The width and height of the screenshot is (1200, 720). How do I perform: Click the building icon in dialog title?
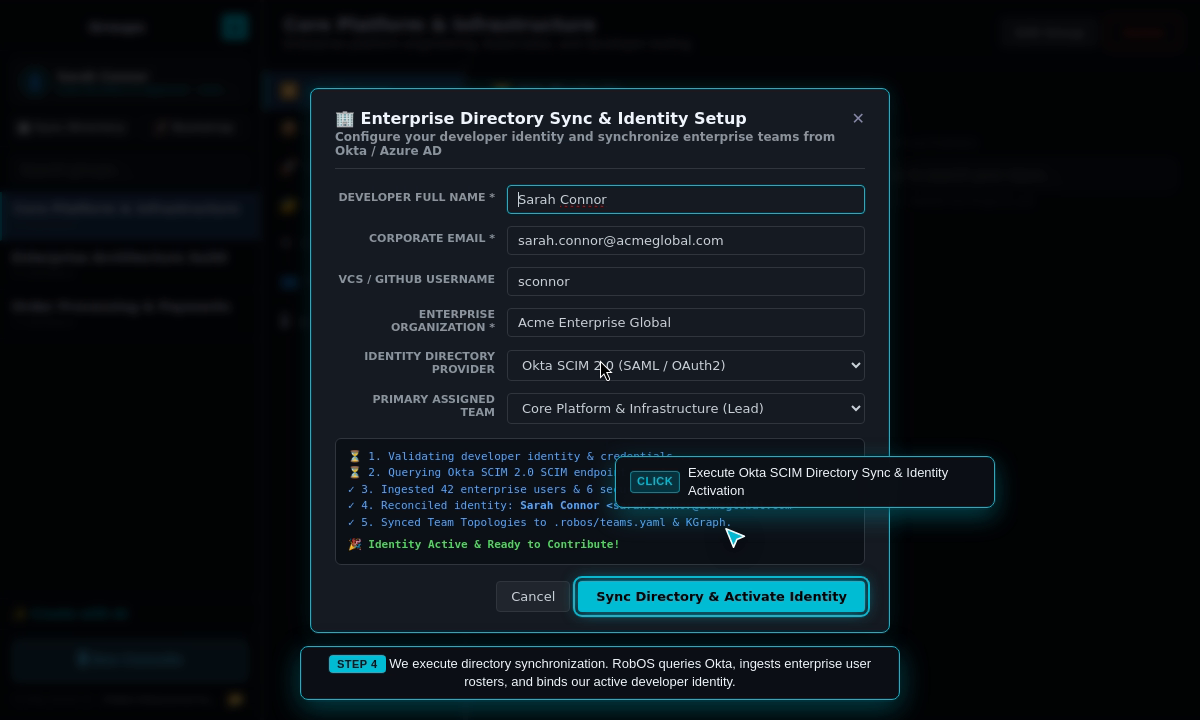[x=345, y=118]
